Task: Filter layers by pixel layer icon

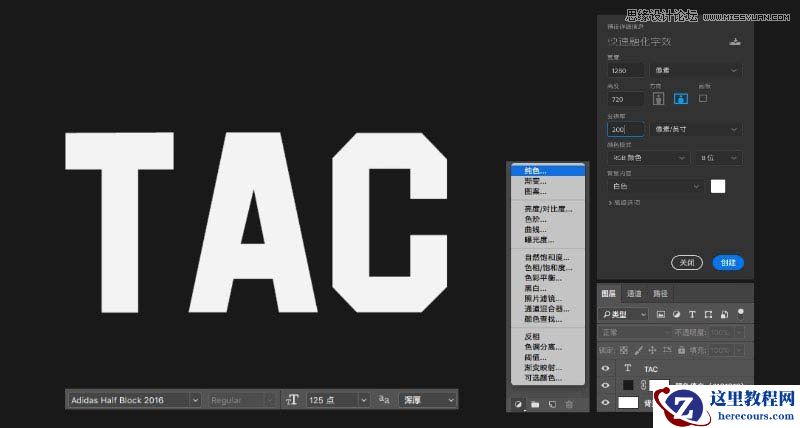Action: click(x=661, y=314)
